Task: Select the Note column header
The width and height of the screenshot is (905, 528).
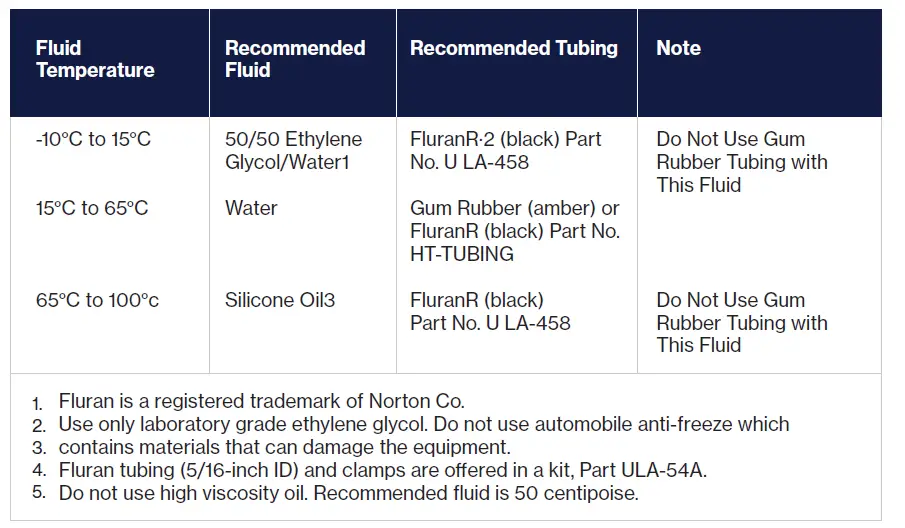Action: pyautogui.click(x=678, y=48)
